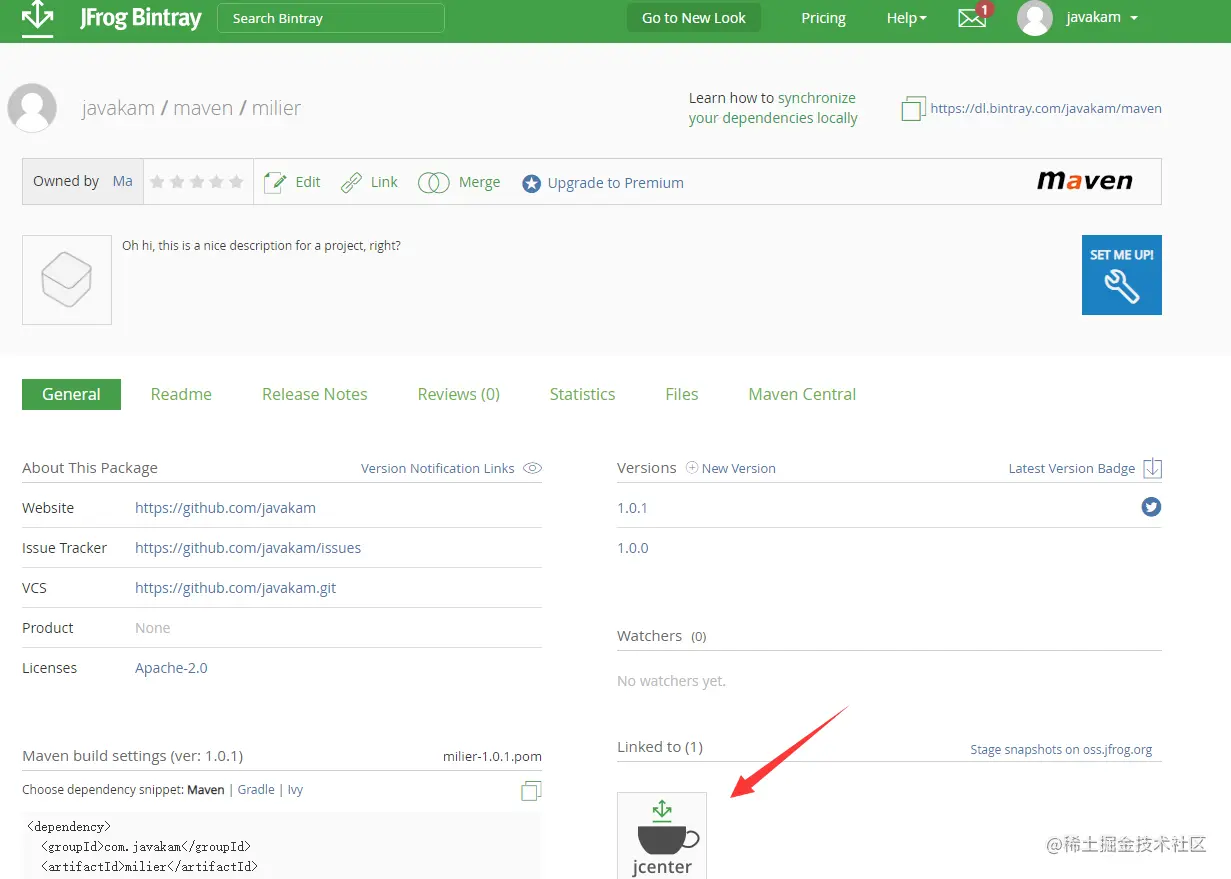Select the Gradle dependency snippet option
Image resolution: width=1231 pixels, height=879 pixels.
coord(256,790)
